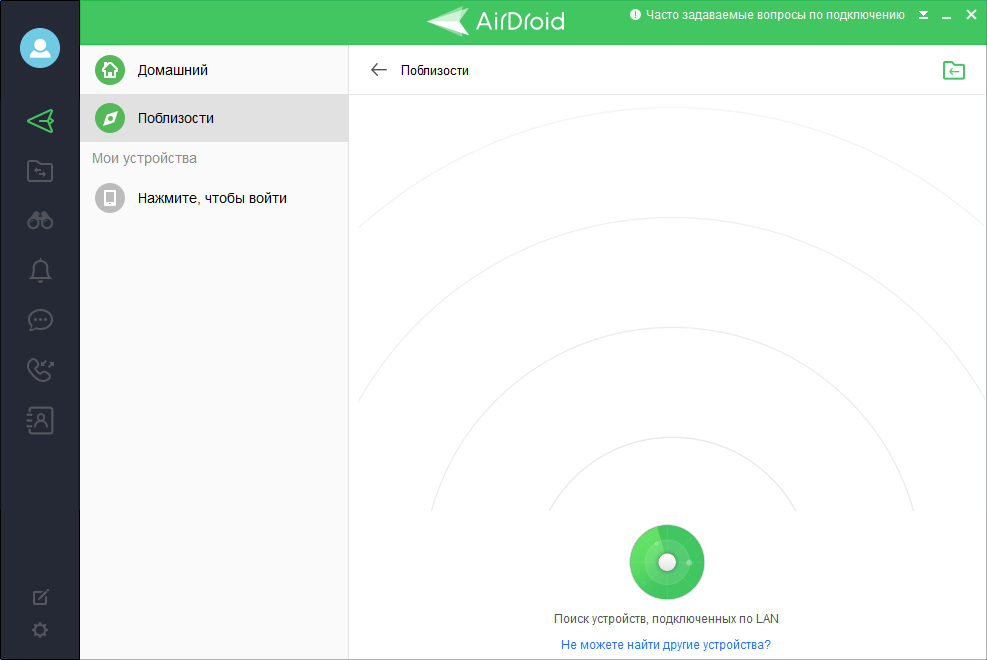Click Нажмите, чтобы войти
The image size is (987, 660).
pos(214,198)
